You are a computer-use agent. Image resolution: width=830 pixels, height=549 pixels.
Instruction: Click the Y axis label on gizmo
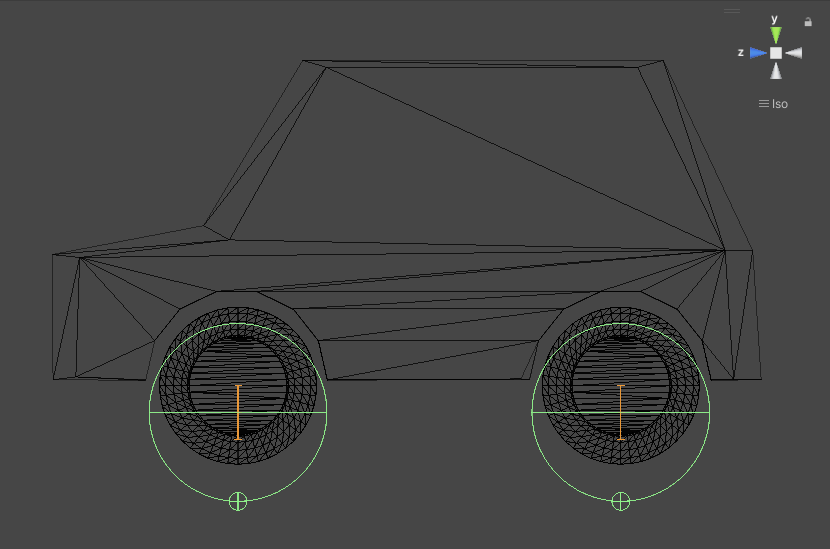[775, 19]
